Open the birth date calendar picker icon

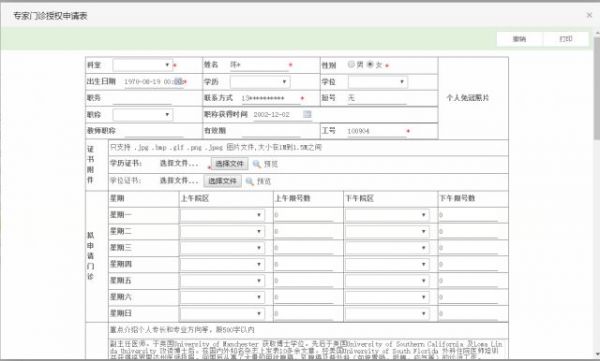[178, 82]
